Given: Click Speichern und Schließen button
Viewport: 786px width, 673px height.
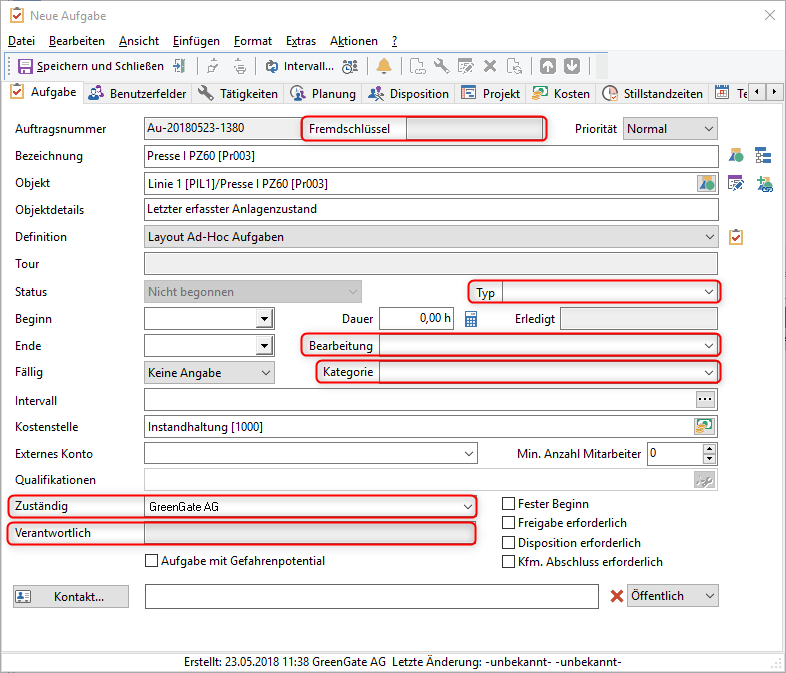Looking at the screenshot, I should tap(91, 66).
